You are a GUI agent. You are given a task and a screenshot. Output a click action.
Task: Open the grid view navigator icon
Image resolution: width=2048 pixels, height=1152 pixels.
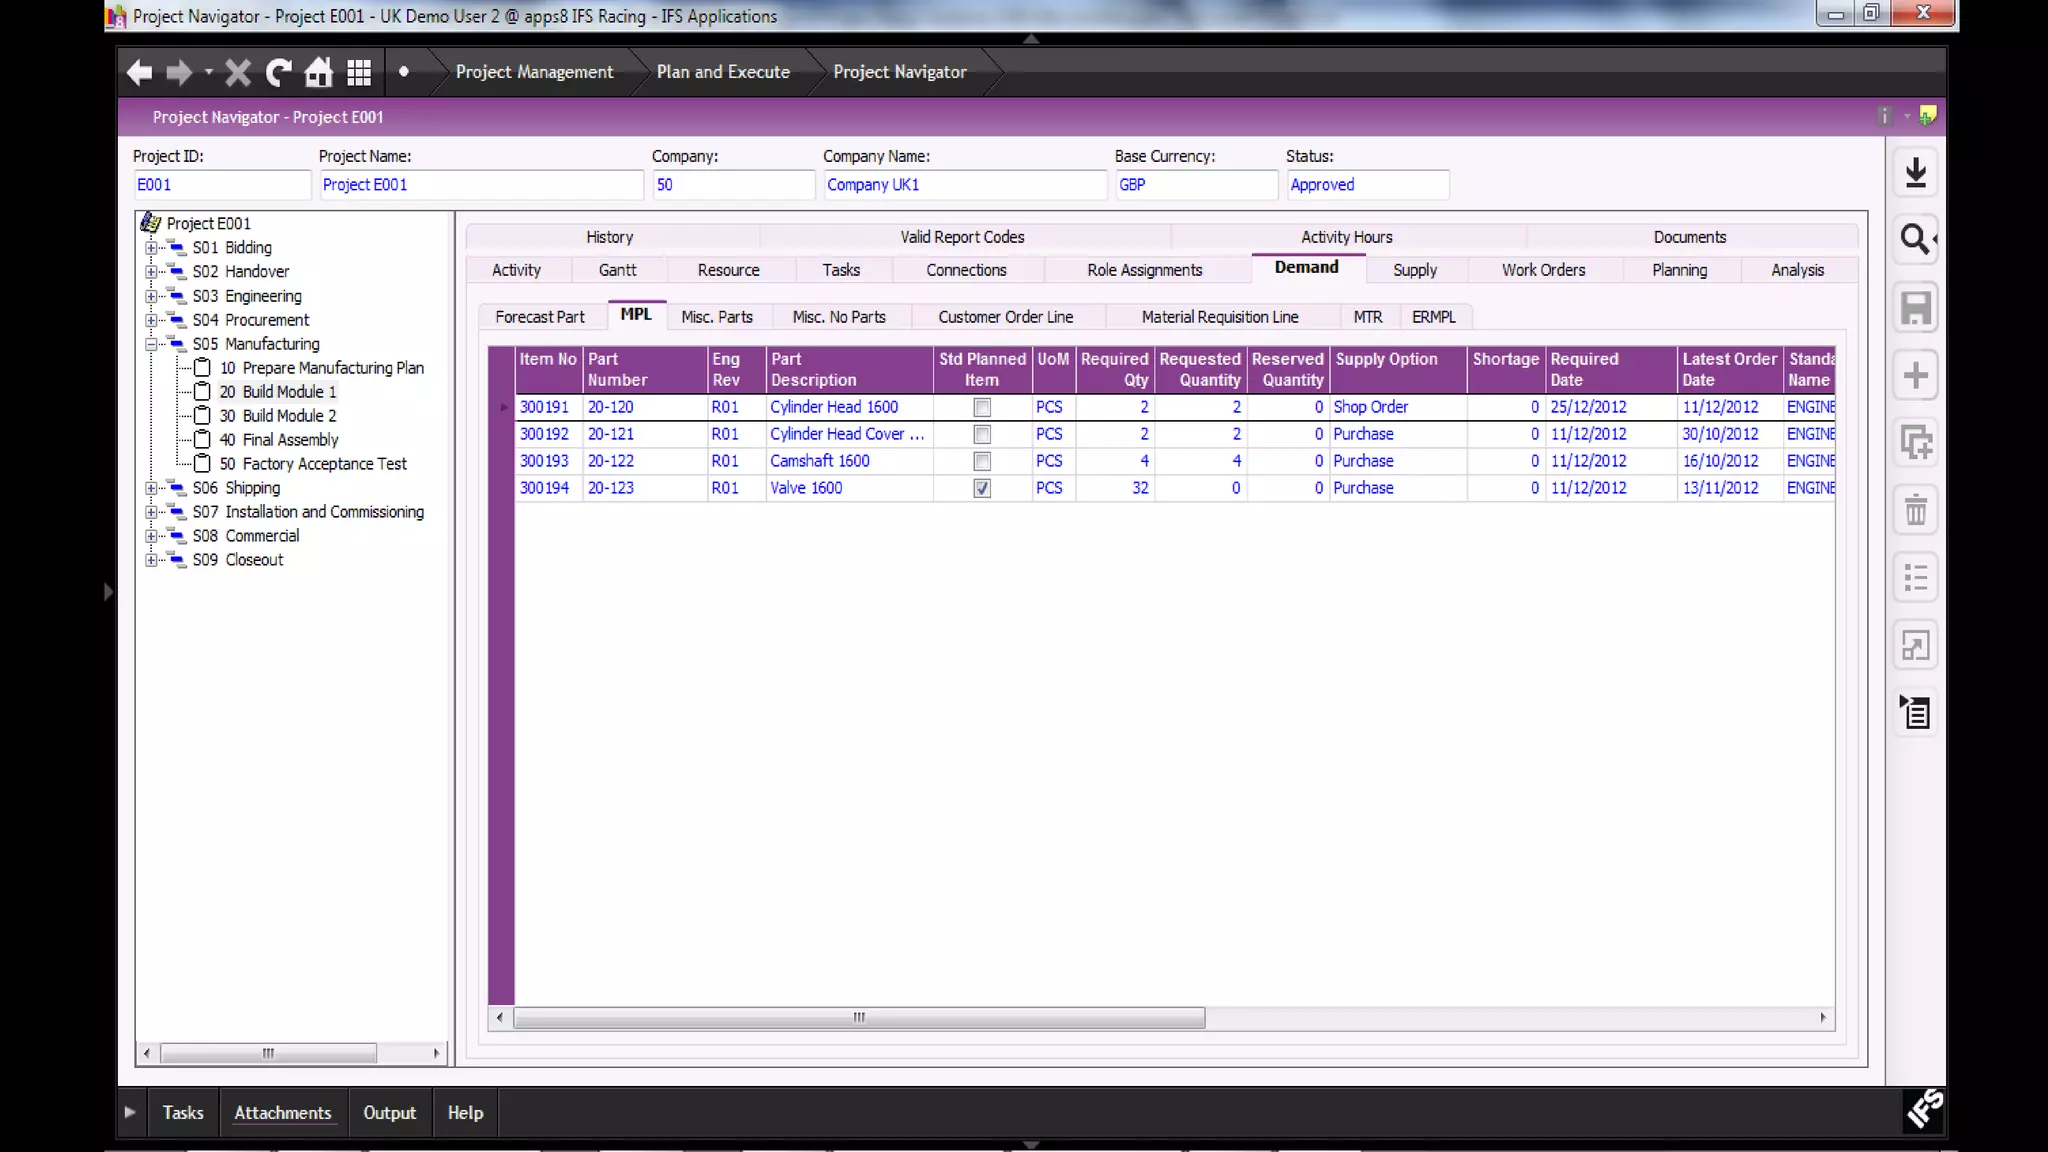point(359,72)
